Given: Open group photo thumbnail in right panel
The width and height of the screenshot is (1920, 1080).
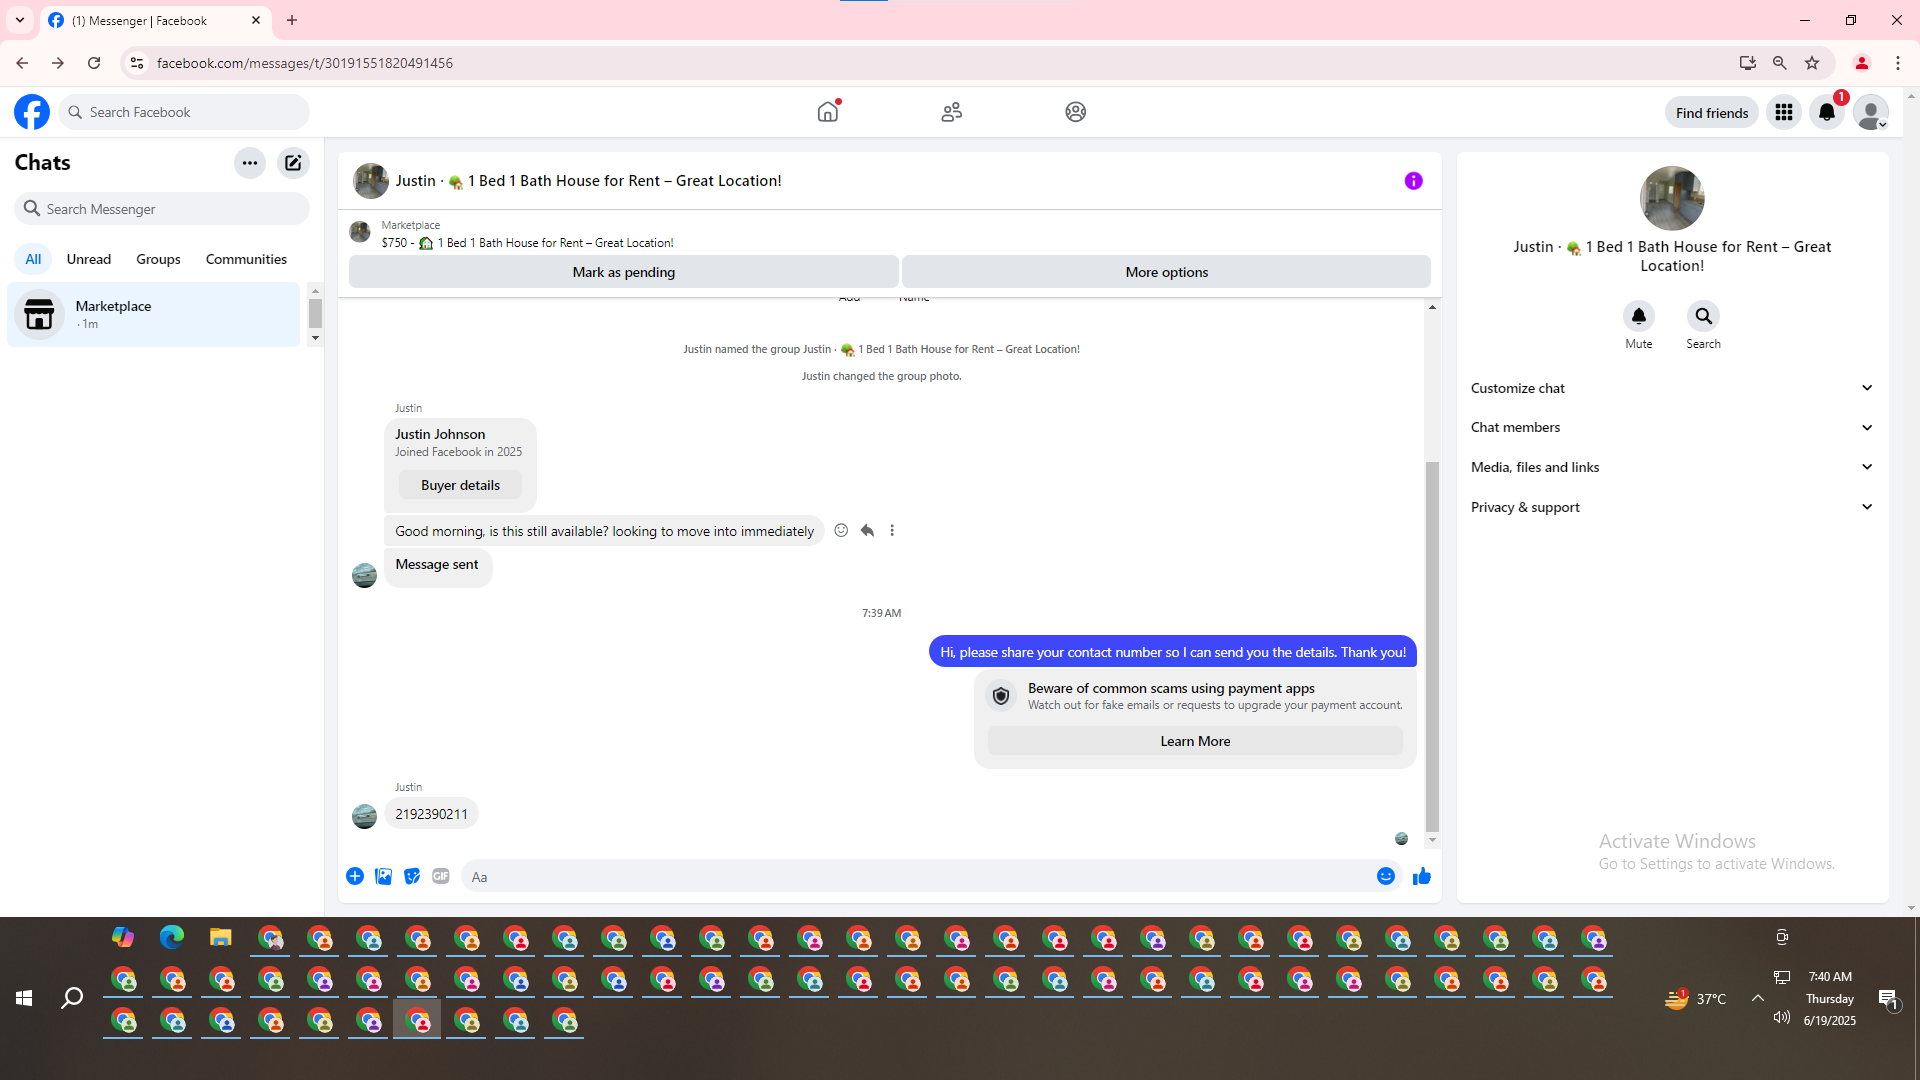Looking at the screenshot, I should pos(1672,198).
